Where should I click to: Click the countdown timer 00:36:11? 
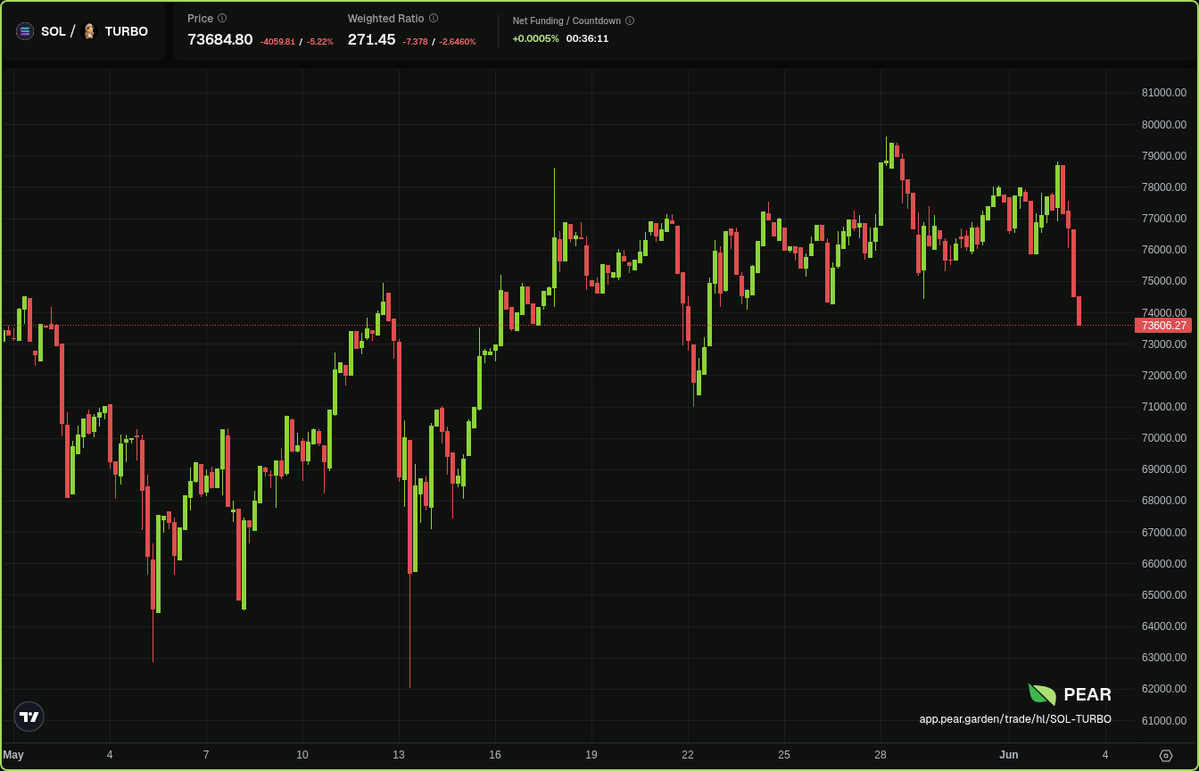(587, 38)
